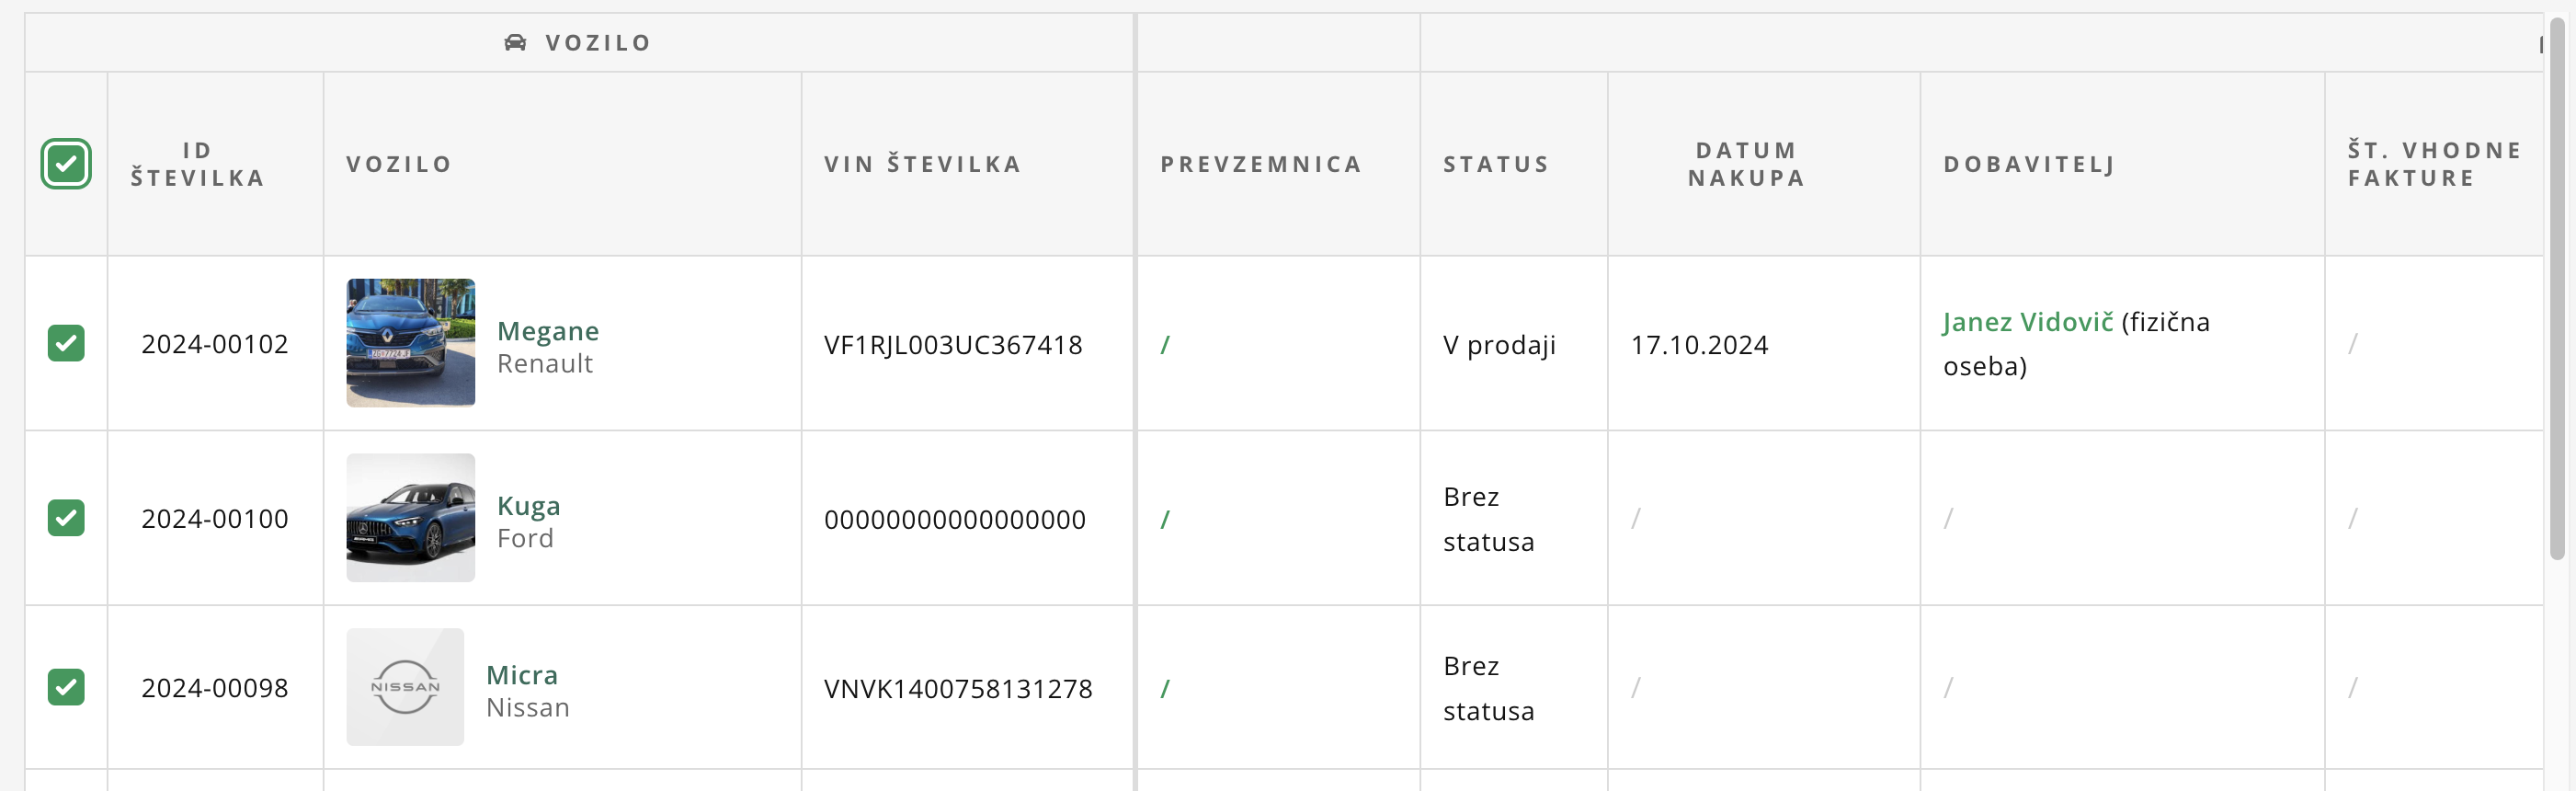
Task: Open the Kuga vehicle link
Action: pyautogui.click(x=528, y=505)
